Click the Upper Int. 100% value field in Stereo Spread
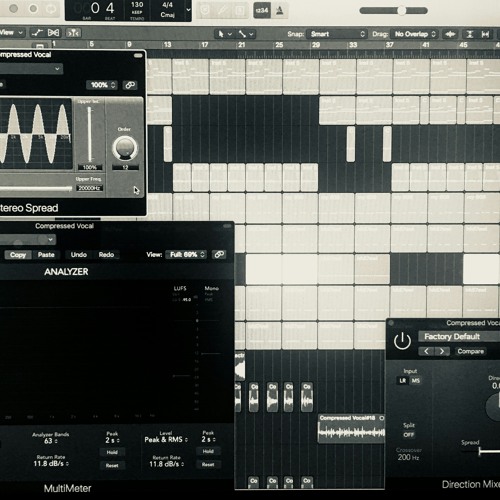Image resolution: width=500 pixels, height=500 pixels. pyautogui.click(x=89, y=167)
